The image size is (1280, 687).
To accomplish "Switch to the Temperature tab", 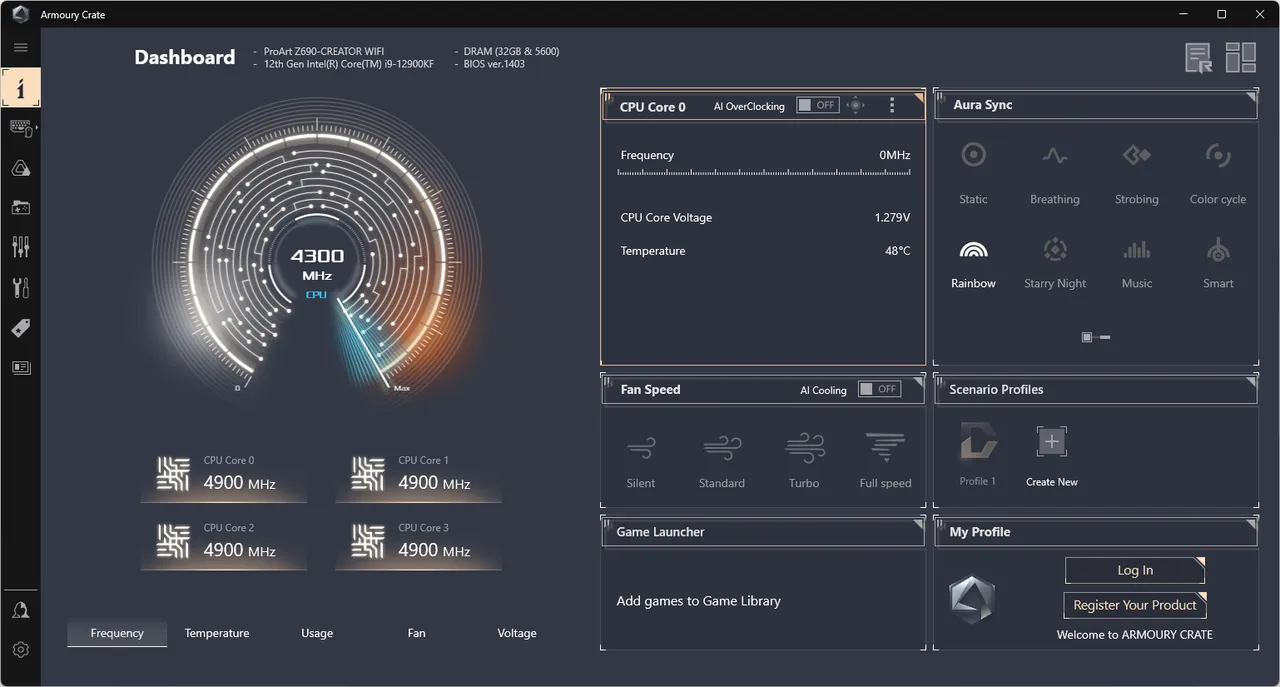I will click(x=217, y=633).
